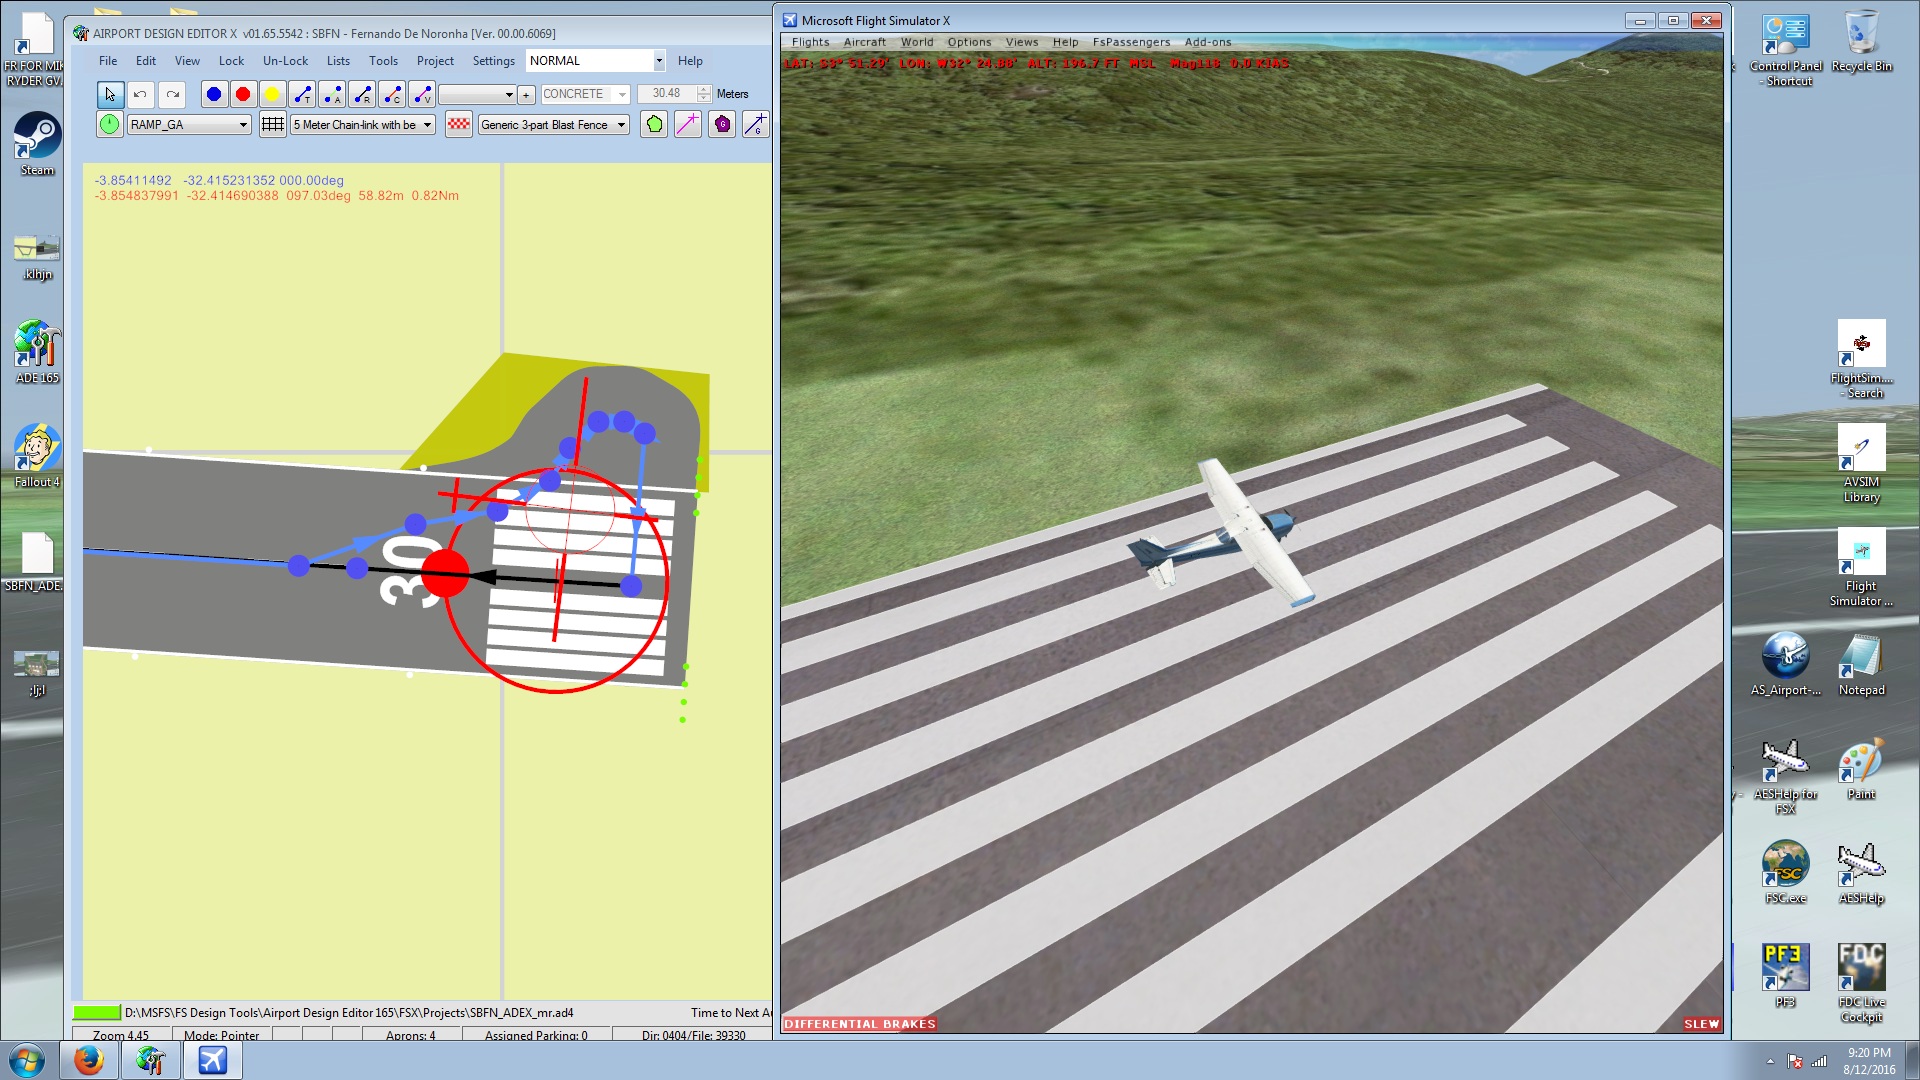Click the Undo arrow button
1920x1080 pixels.
tap(141, 94)
